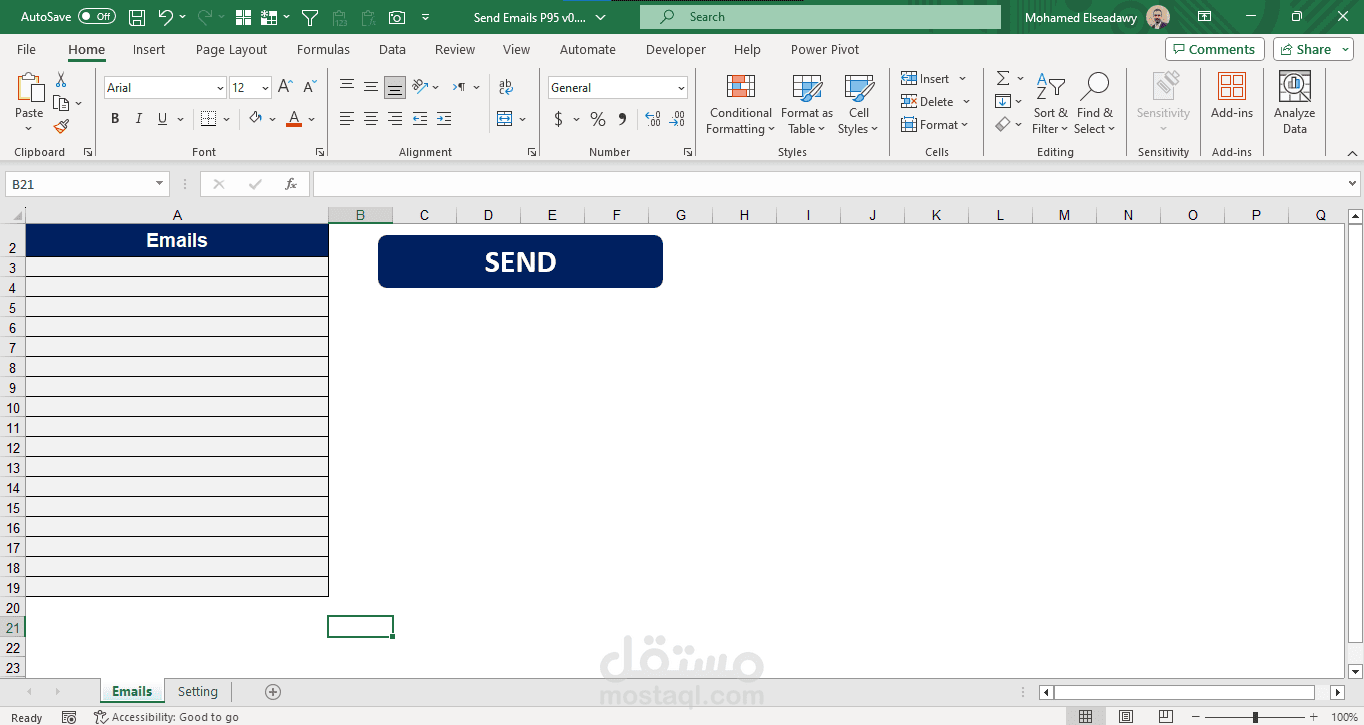Click the Wrap Text icon
Viewport: 1364px width, 725px height.
(506, 88)
